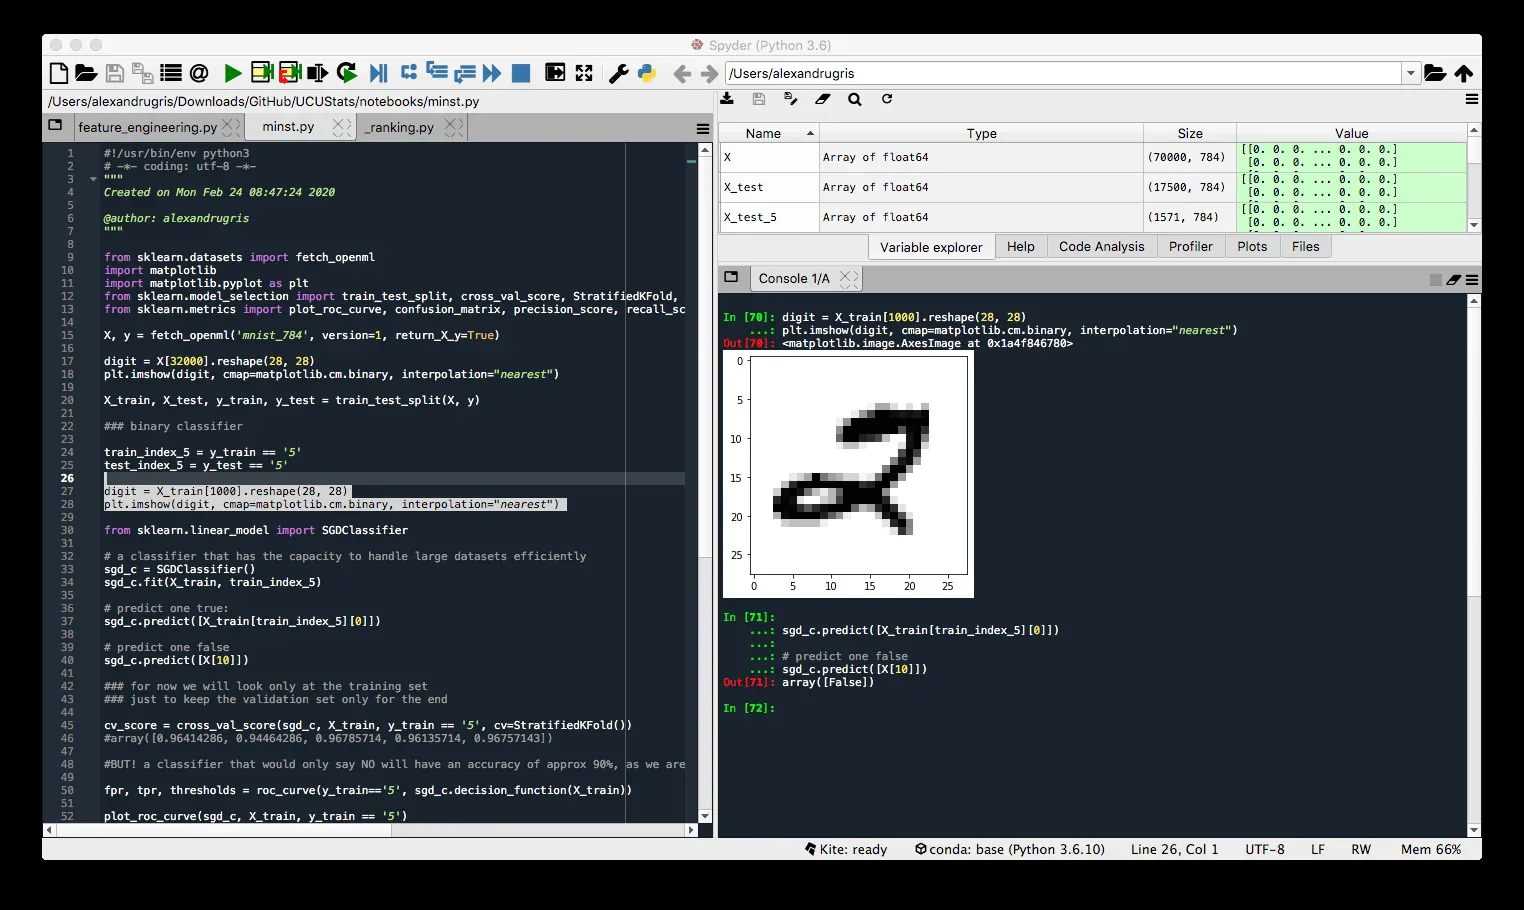The image size is (1524, 910).
Task: Close the minst.py tab
Action: pos(341,127)
